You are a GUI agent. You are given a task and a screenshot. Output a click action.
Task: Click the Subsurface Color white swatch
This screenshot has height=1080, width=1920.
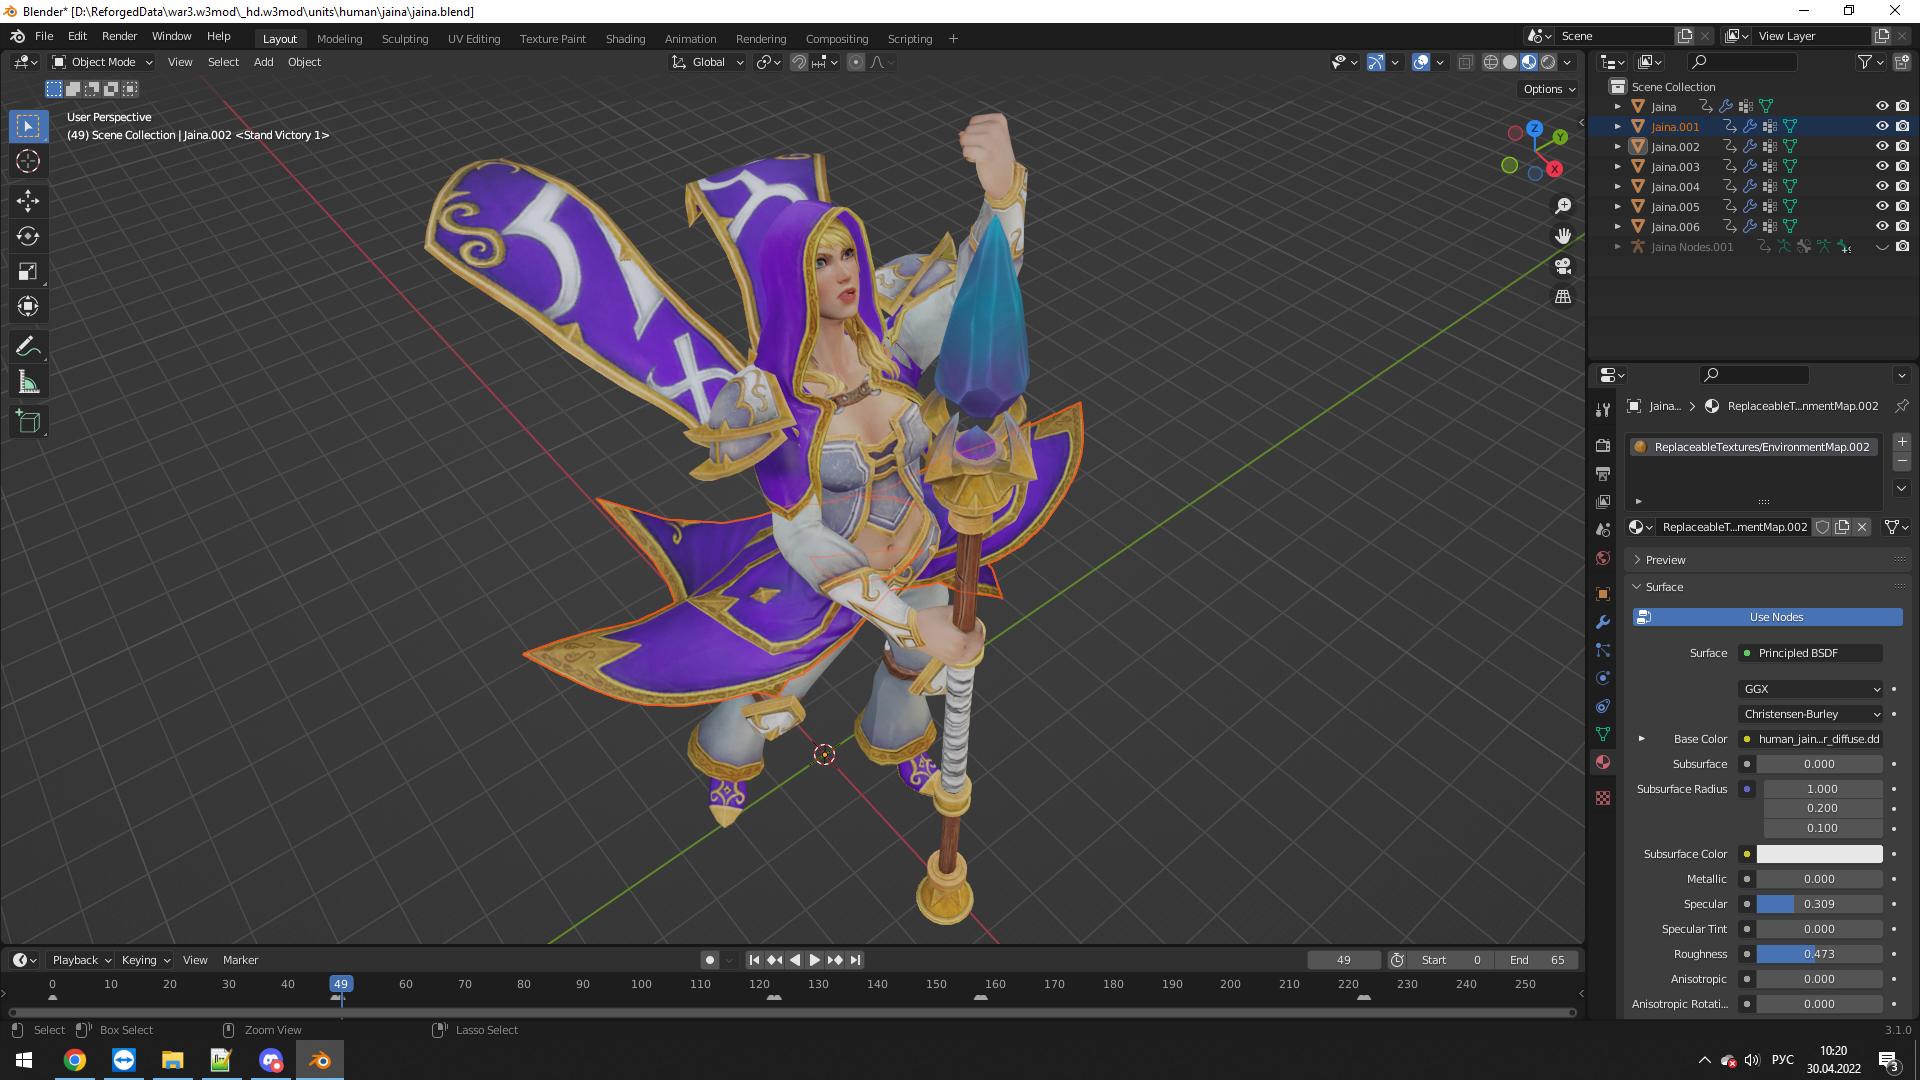1819,854
